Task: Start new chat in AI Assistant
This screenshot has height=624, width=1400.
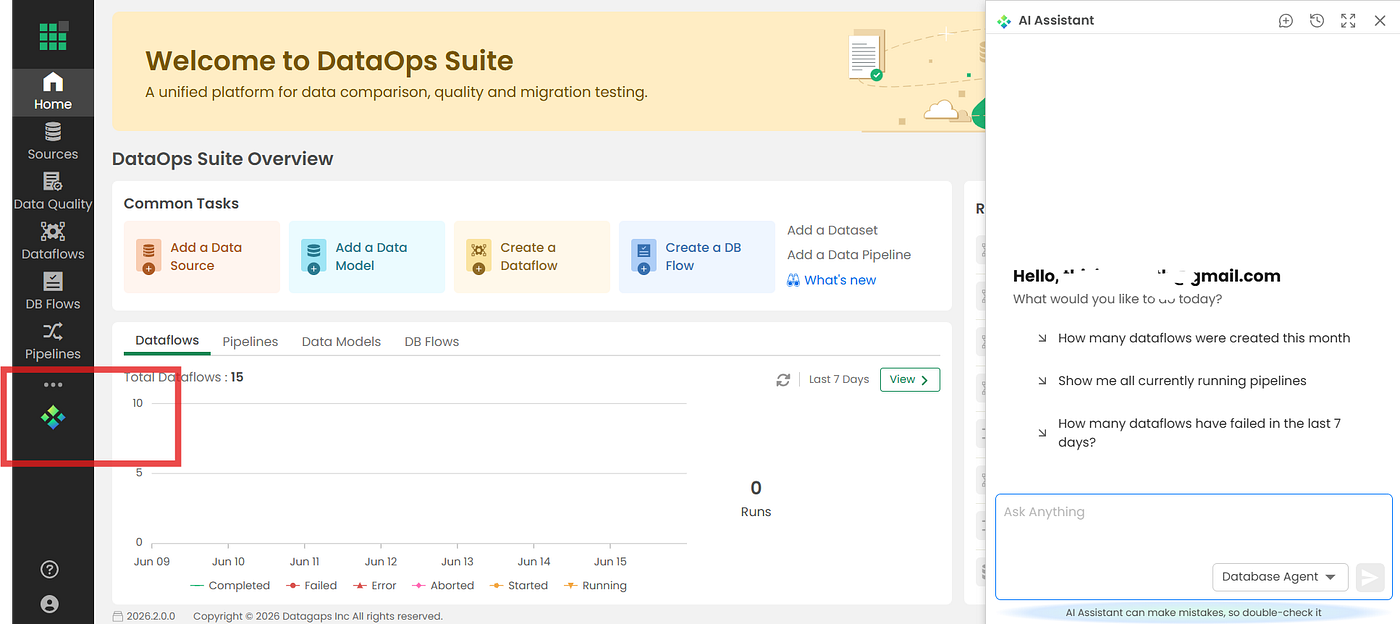Action: (1286, 21)
